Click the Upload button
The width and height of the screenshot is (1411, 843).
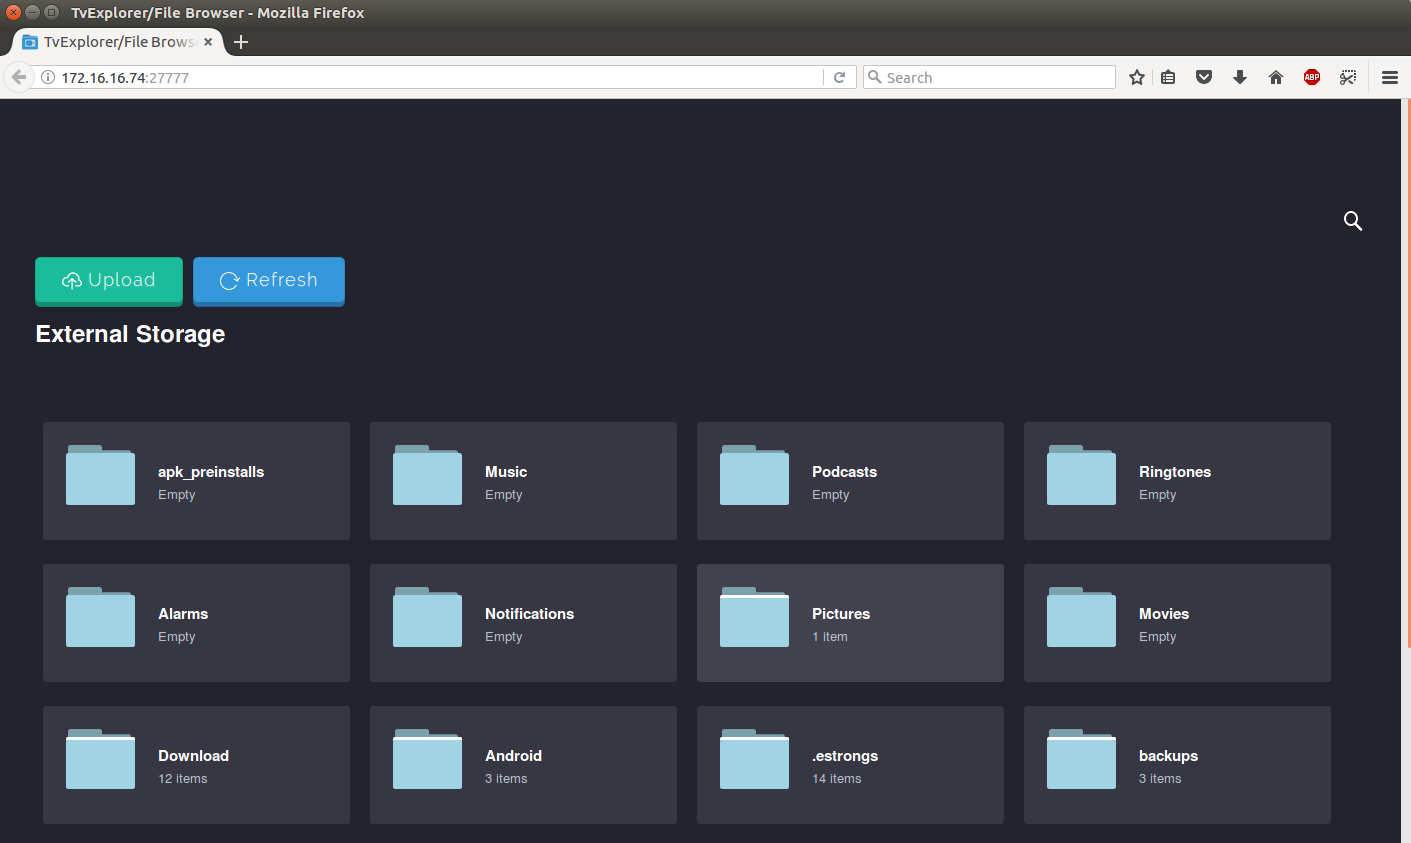(108, 280)
